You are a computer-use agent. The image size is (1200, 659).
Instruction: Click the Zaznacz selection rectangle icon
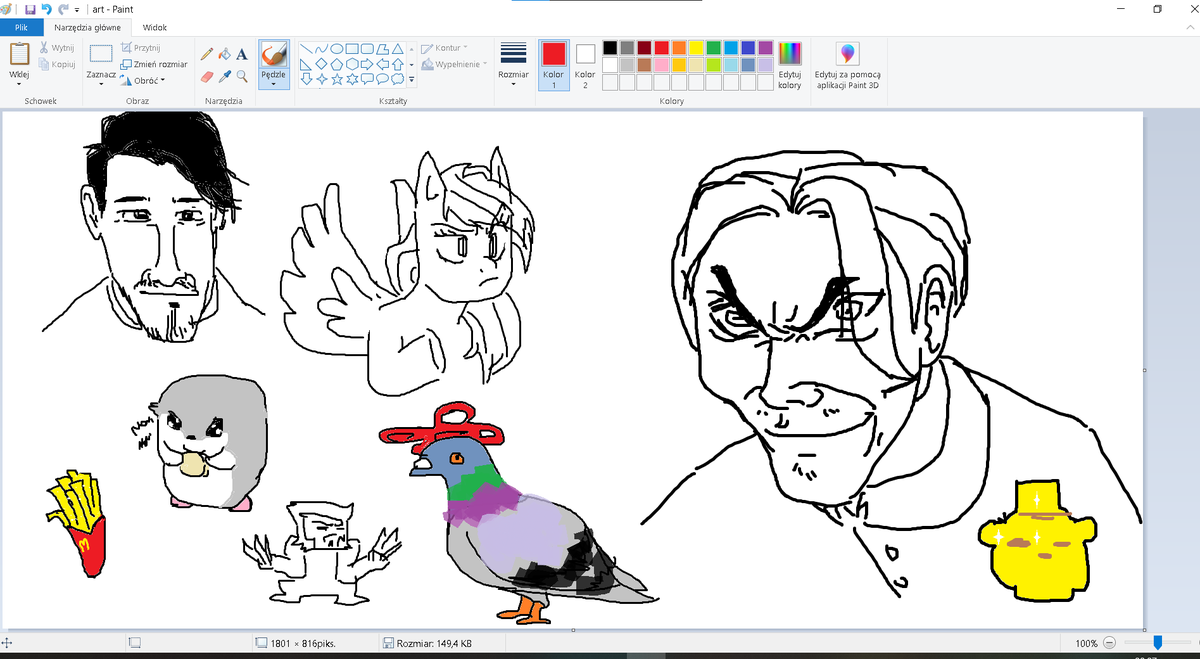[x=101, y=54]
